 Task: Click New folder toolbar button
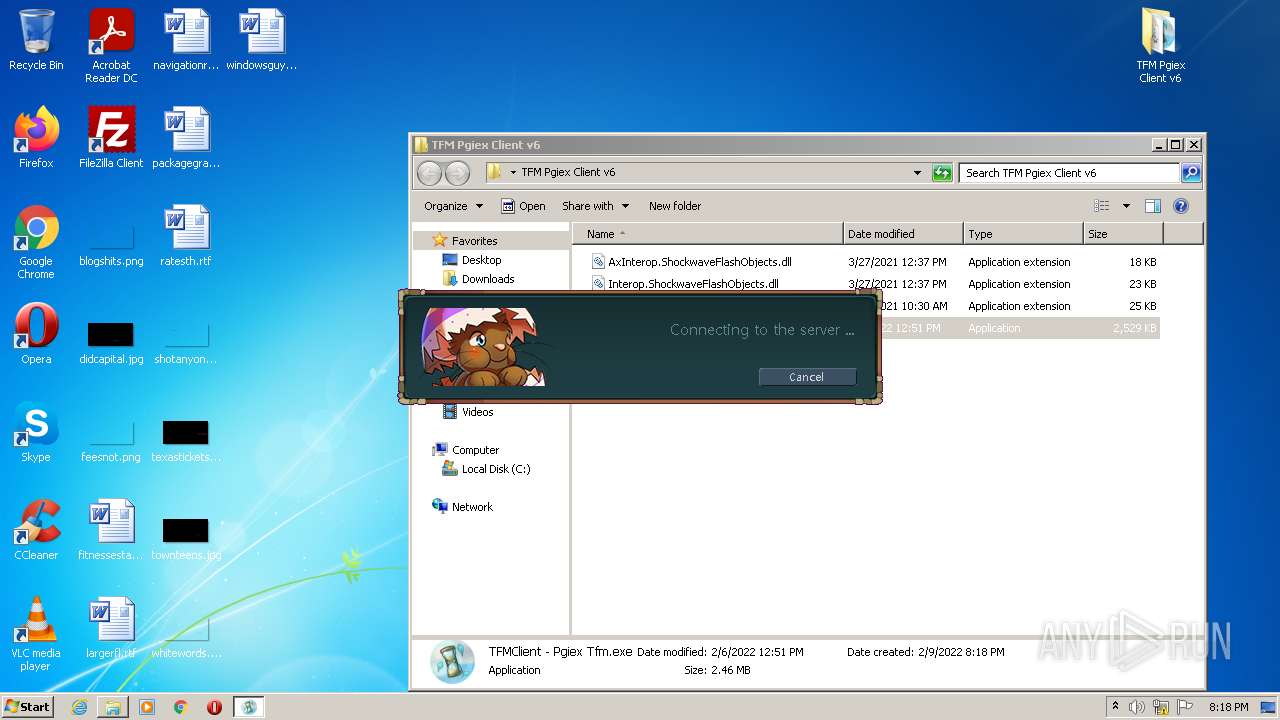[x=675, y=206]
